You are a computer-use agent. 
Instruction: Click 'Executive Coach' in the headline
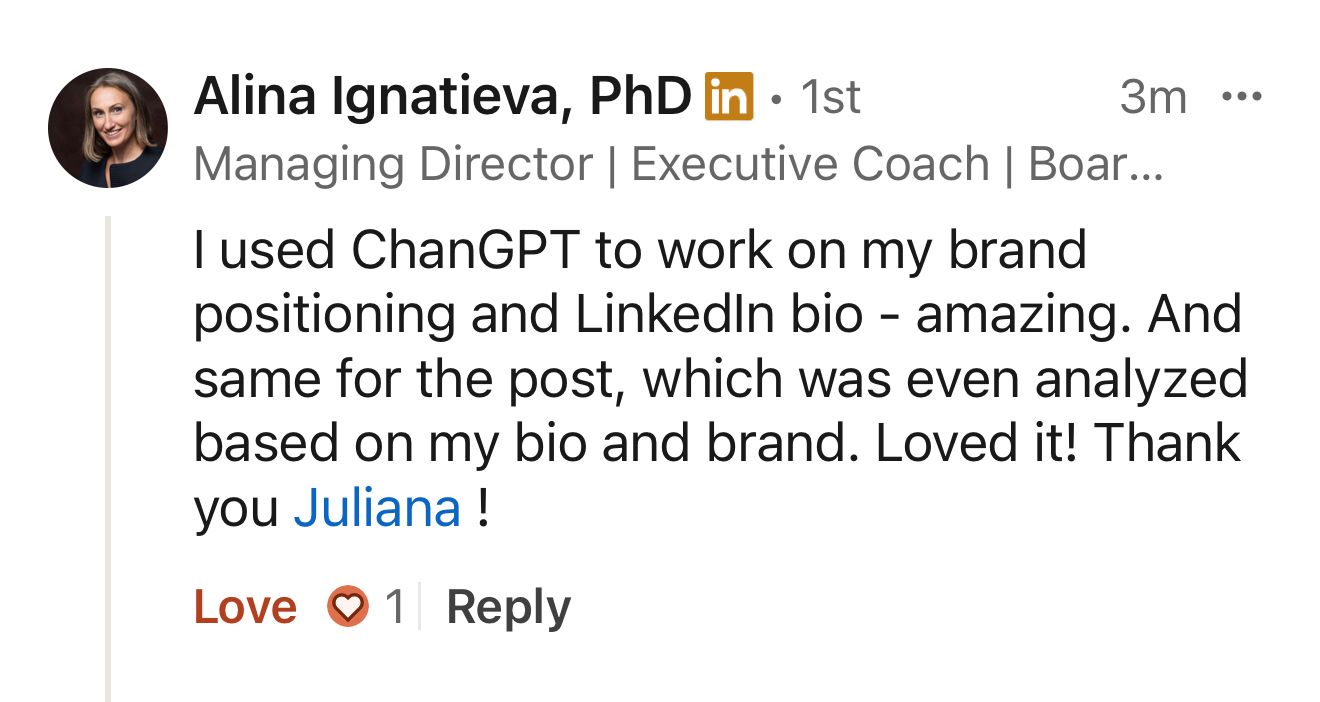pos(810,164)
